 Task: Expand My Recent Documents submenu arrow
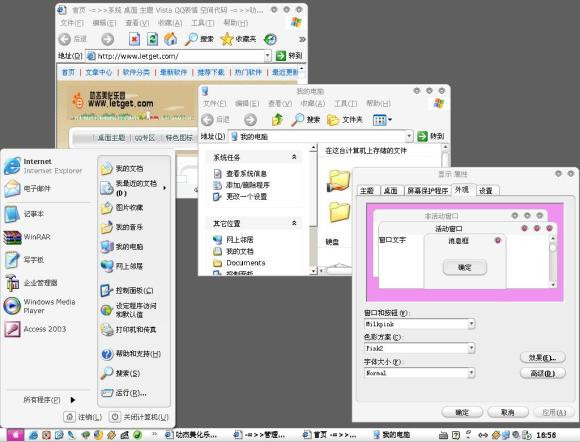pos(165,188)
